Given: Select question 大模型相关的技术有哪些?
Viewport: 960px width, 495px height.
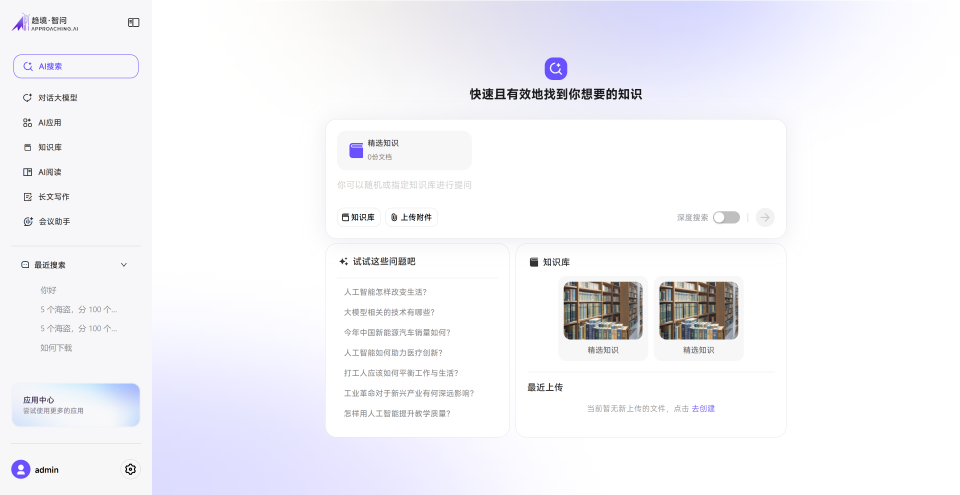Looking at the screenshot, I should 389,312.
